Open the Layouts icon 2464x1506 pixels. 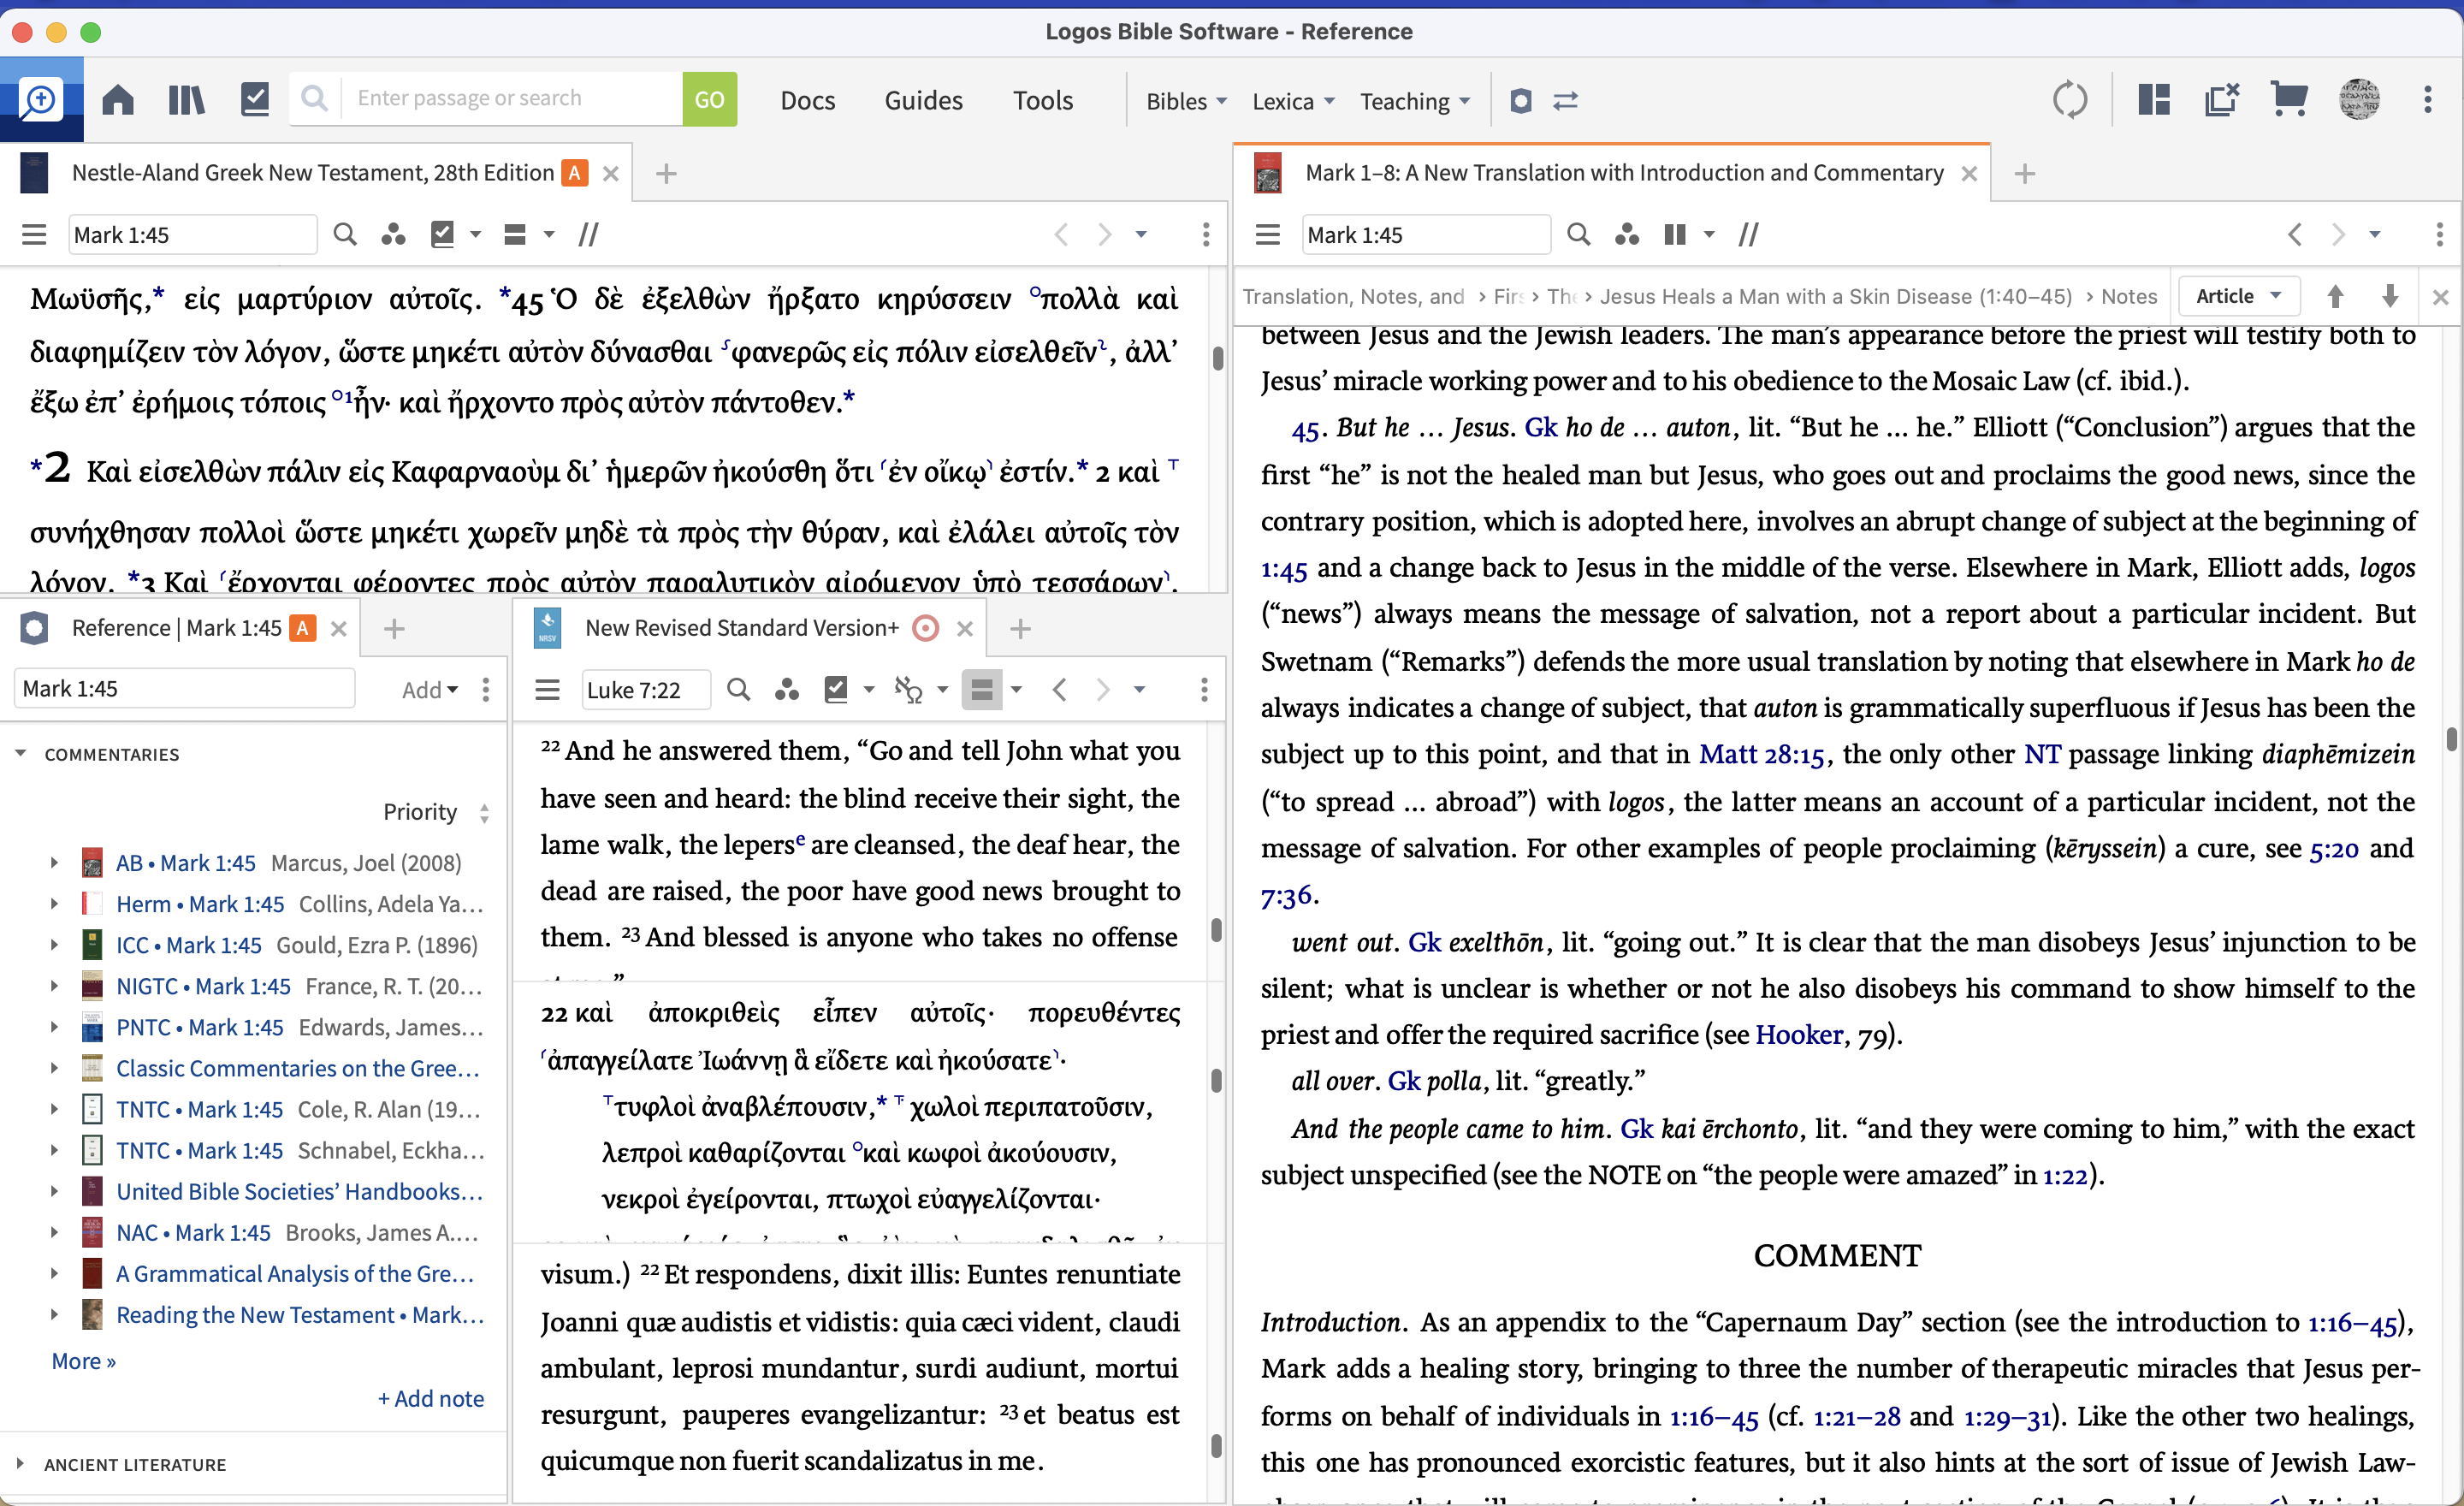click(x=2153, y=100)
